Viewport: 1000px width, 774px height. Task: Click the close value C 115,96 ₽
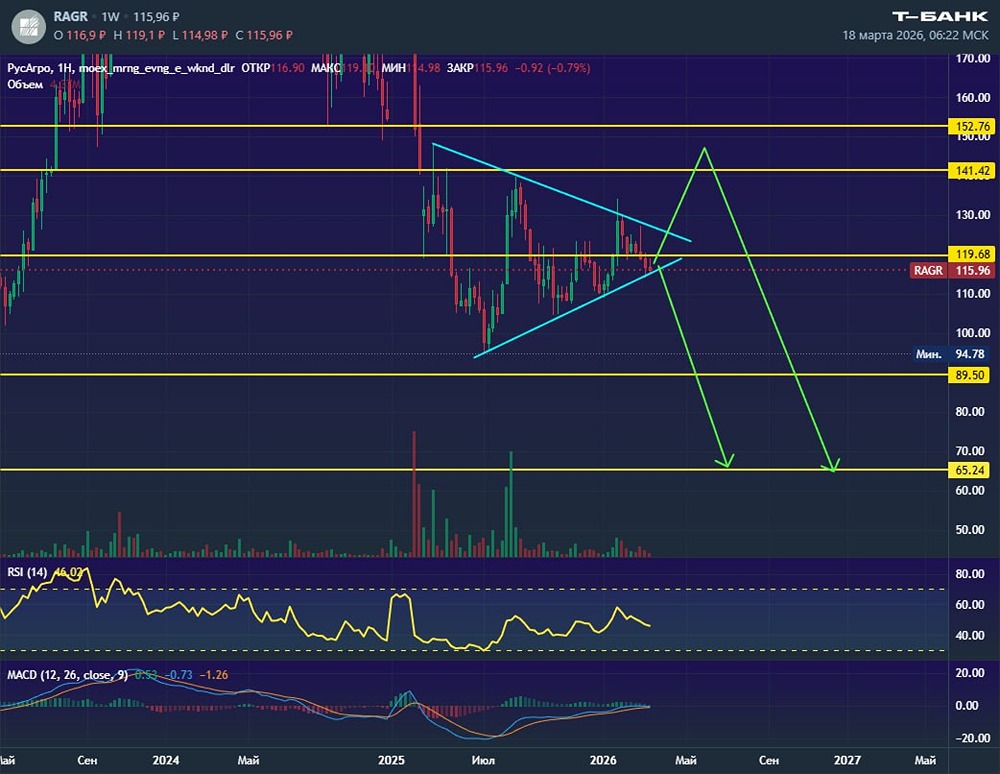point(264,35)
